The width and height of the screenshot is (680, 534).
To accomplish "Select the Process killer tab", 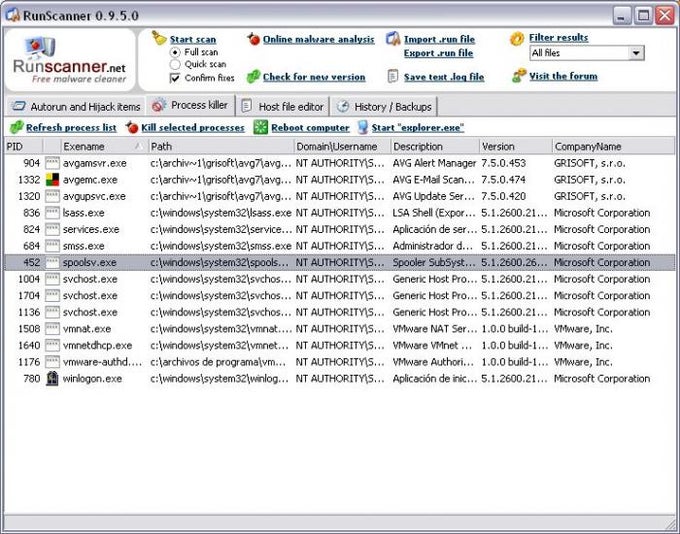I will 191,105.
